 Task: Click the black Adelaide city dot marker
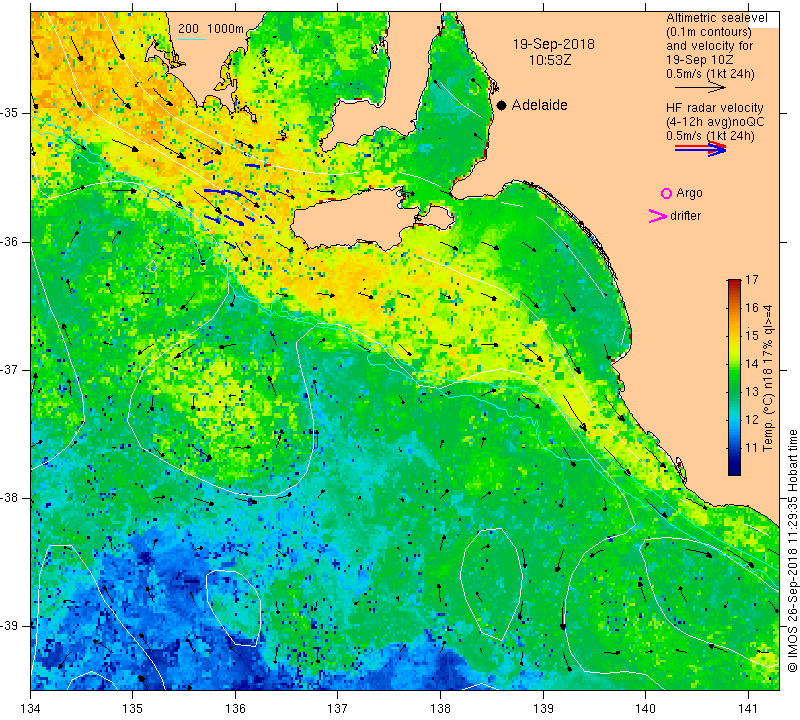click(x=502, y=105)
